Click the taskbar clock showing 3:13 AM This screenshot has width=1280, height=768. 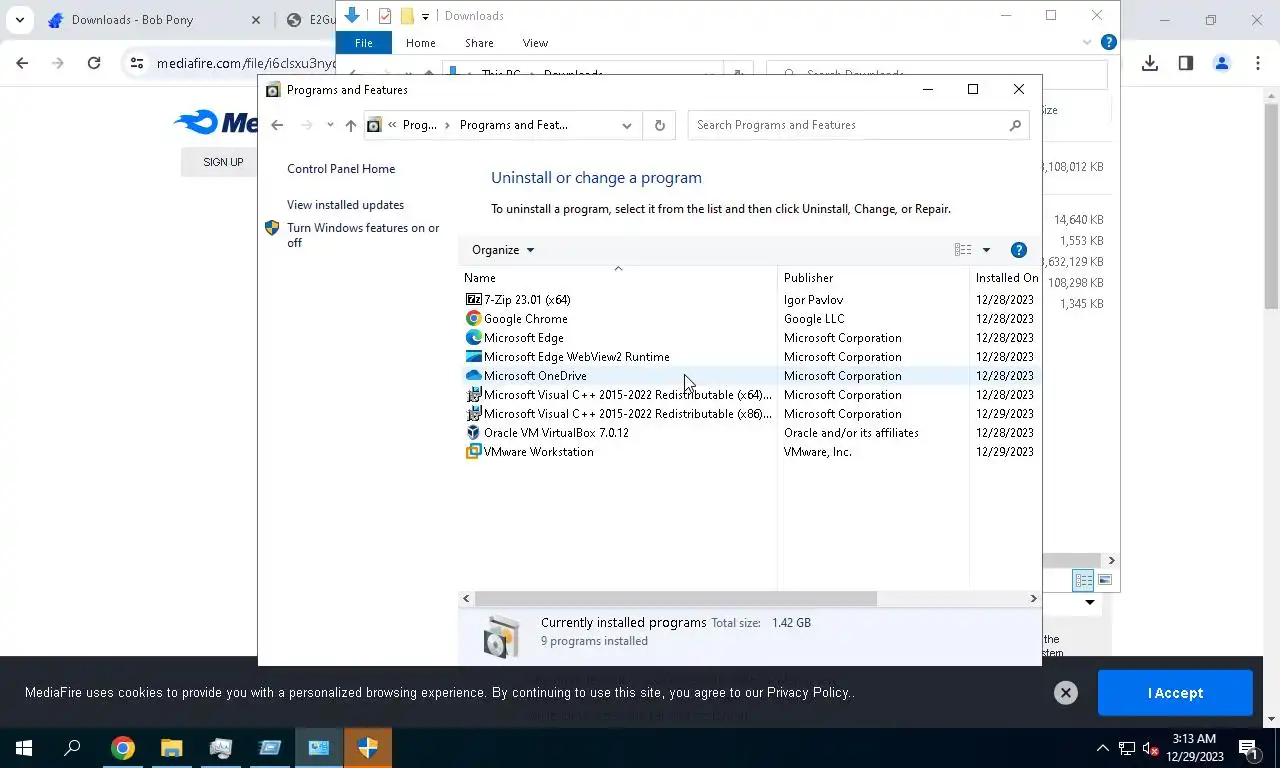(x=1197, y=748)
